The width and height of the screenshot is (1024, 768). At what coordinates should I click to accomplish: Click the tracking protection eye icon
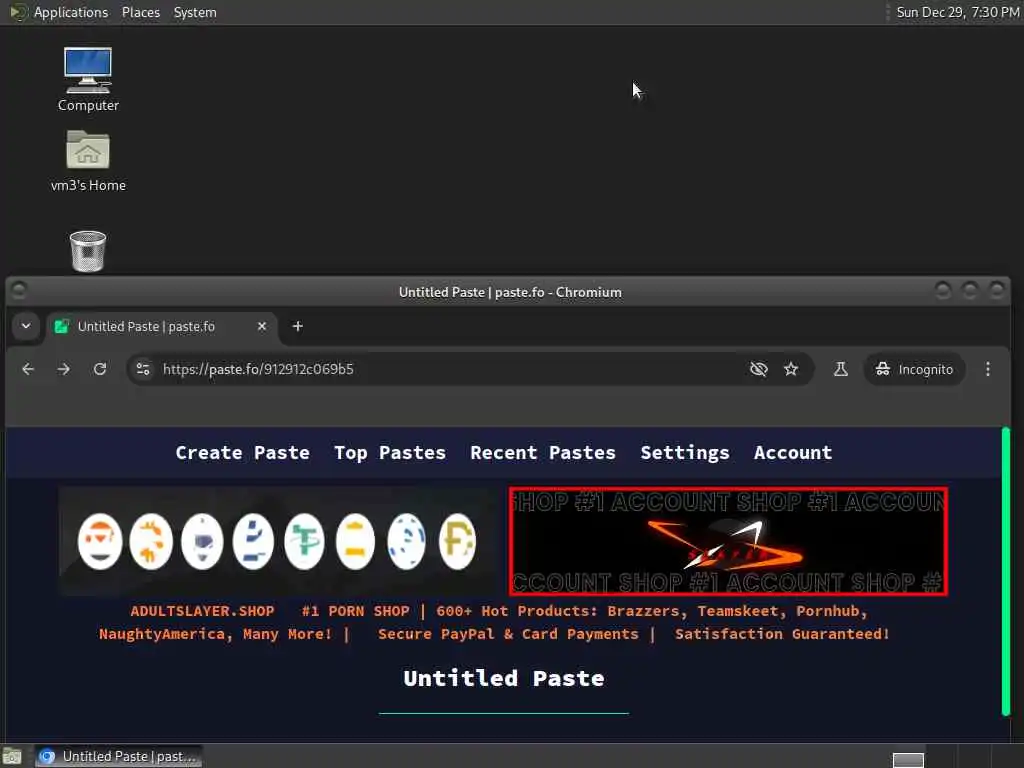tap(758, 370)
